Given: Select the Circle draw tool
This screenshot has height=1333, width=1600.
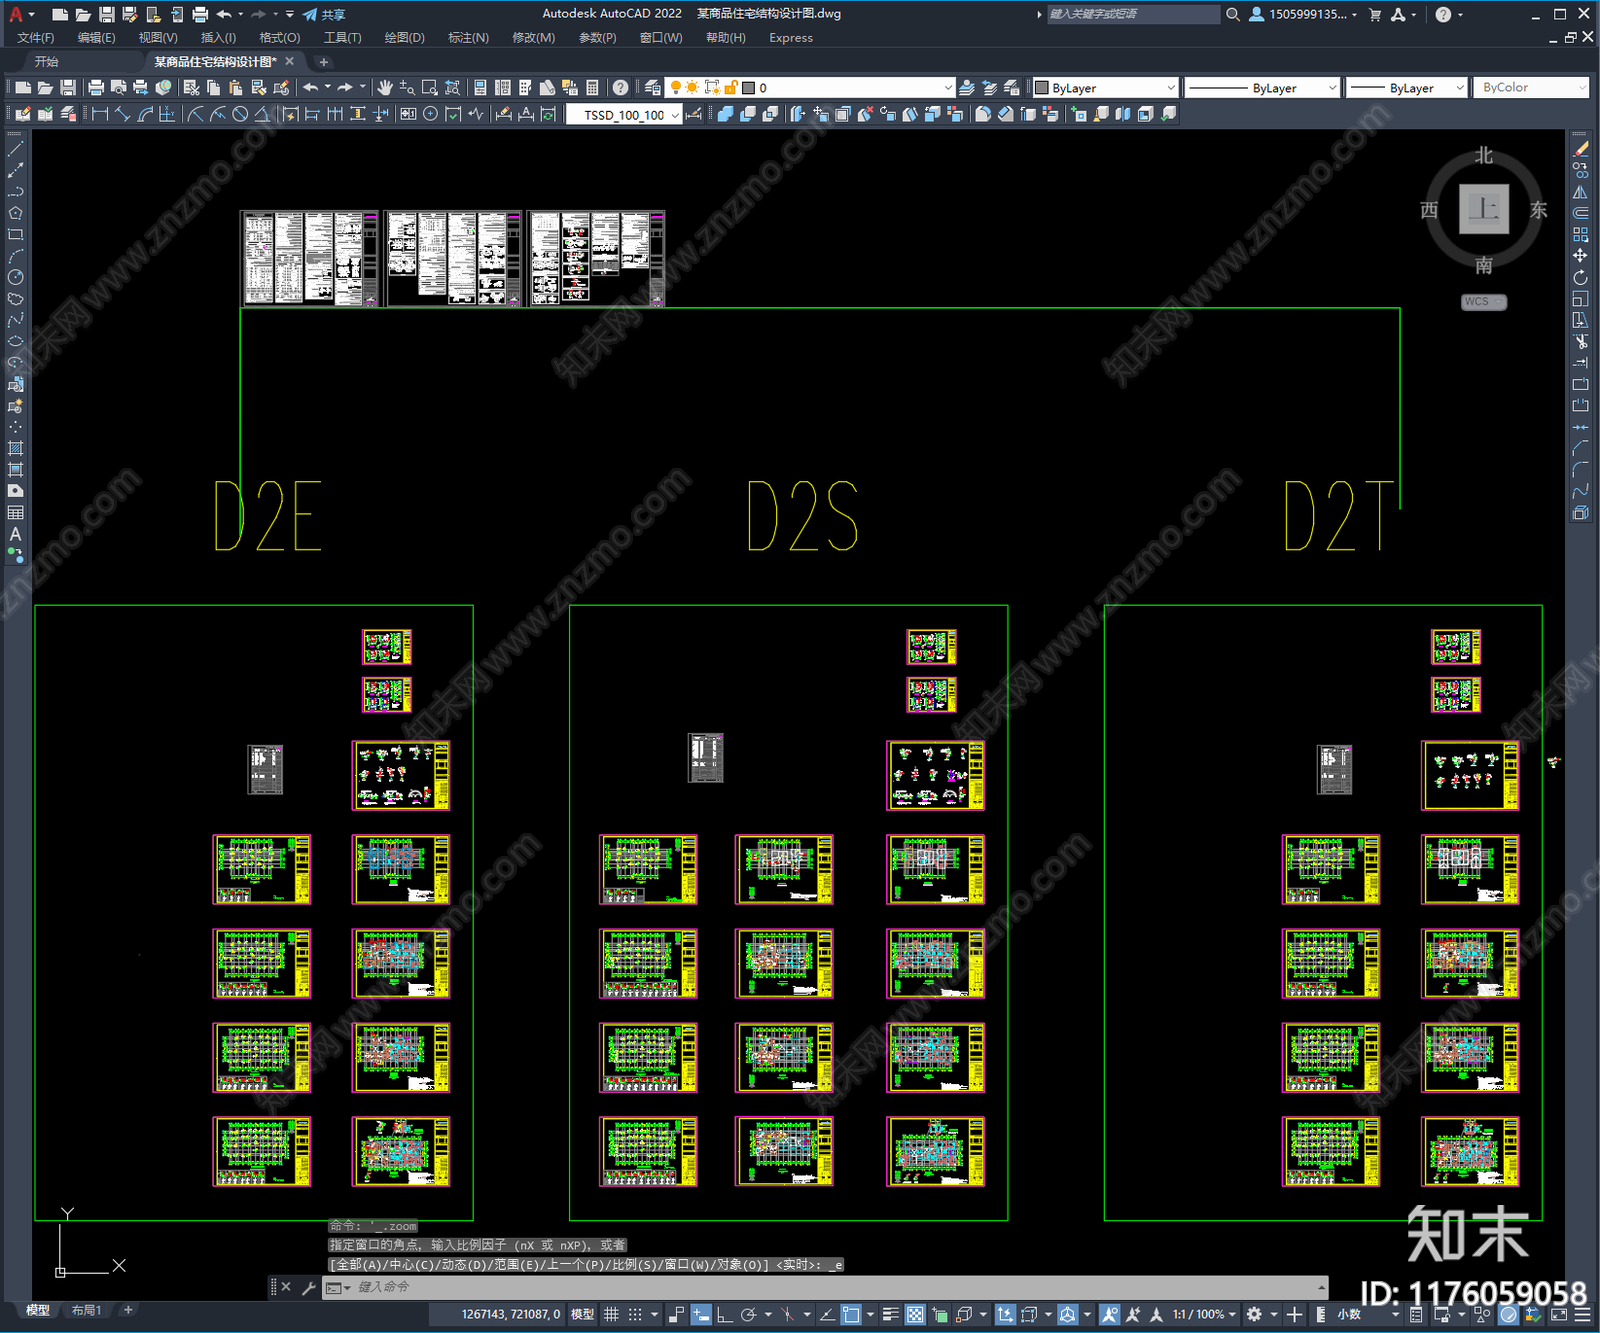Looking at the screenshot, I should coord(15,277).
